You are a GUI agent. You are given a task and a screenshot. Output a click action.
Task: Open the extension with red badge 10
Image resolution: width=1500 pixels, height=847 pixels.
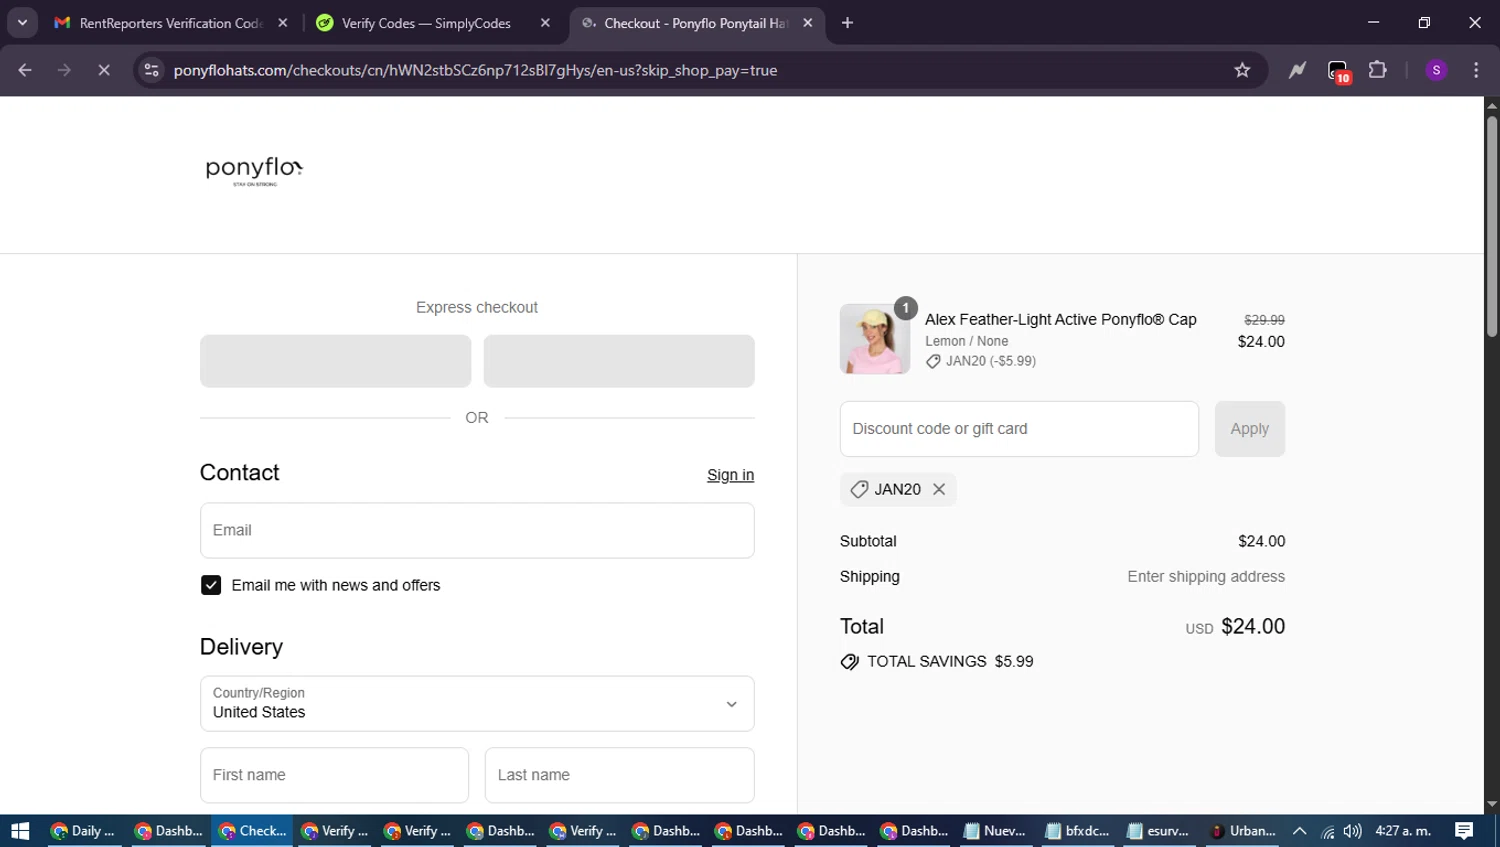tap(1338, 71)
